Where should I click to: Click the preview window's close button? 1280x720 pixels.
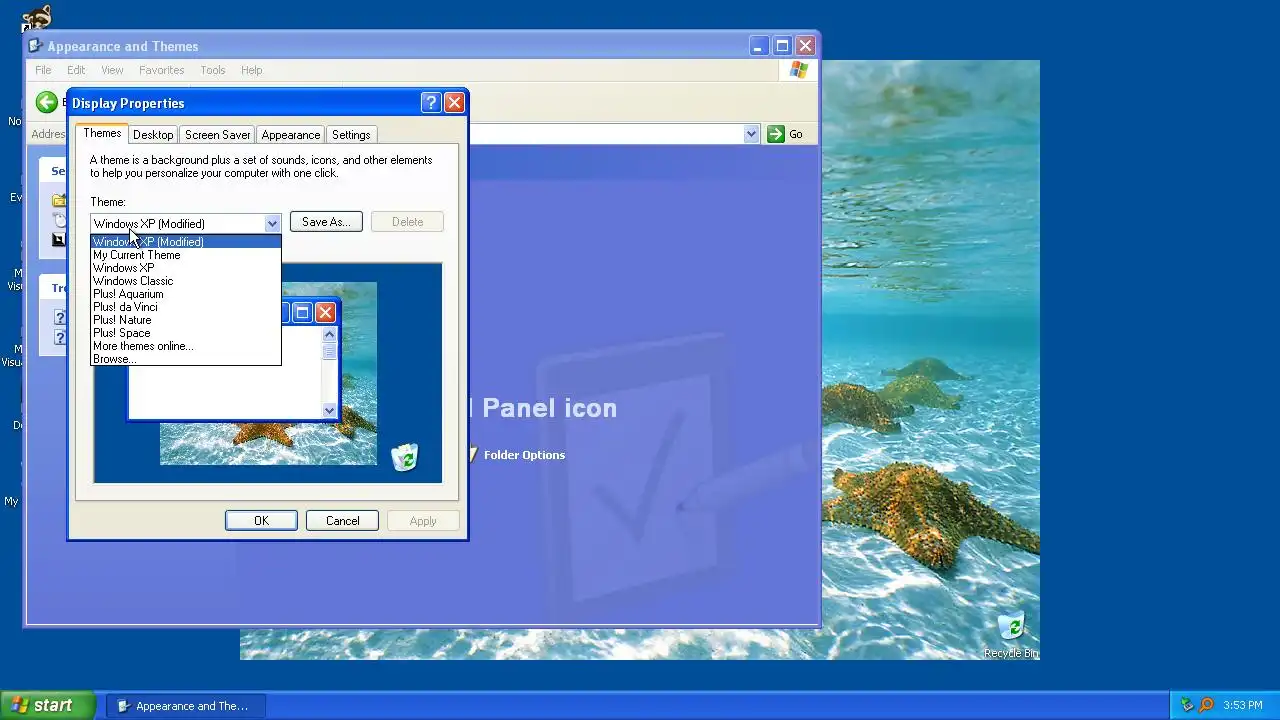click(325, 312)
